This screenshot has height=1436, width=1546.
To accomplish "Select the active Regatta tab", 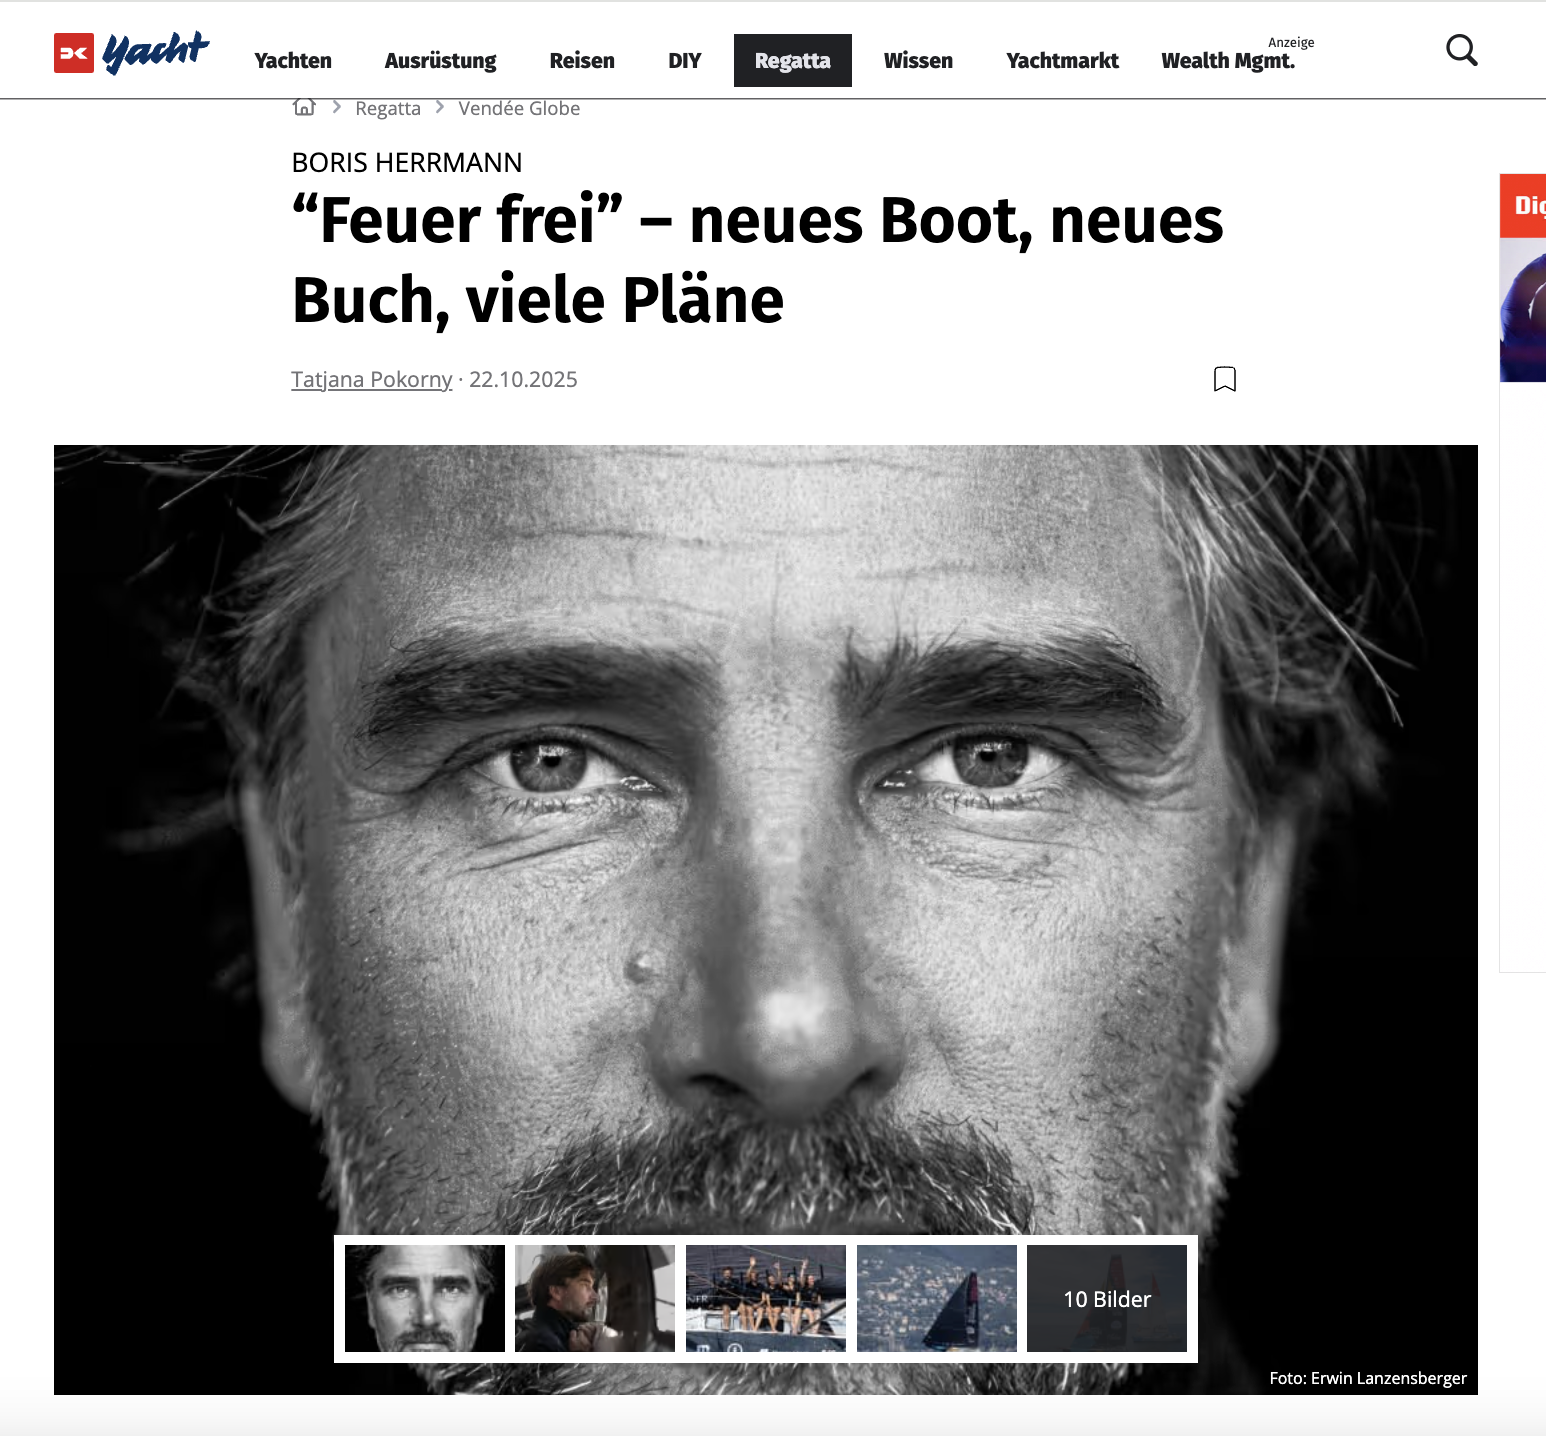I will [x=793, y=61].
